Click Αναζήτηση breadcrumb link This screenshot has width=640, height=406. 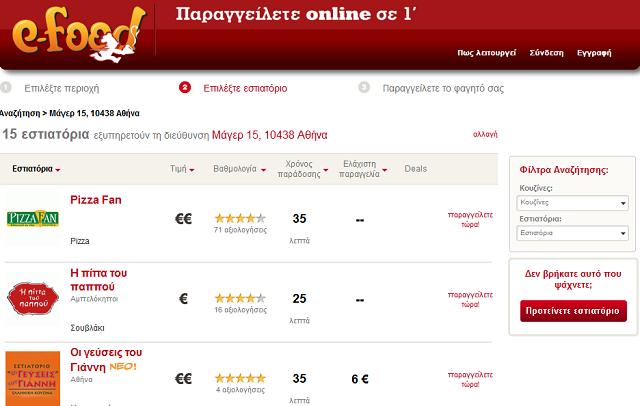(x=20, y=113)
